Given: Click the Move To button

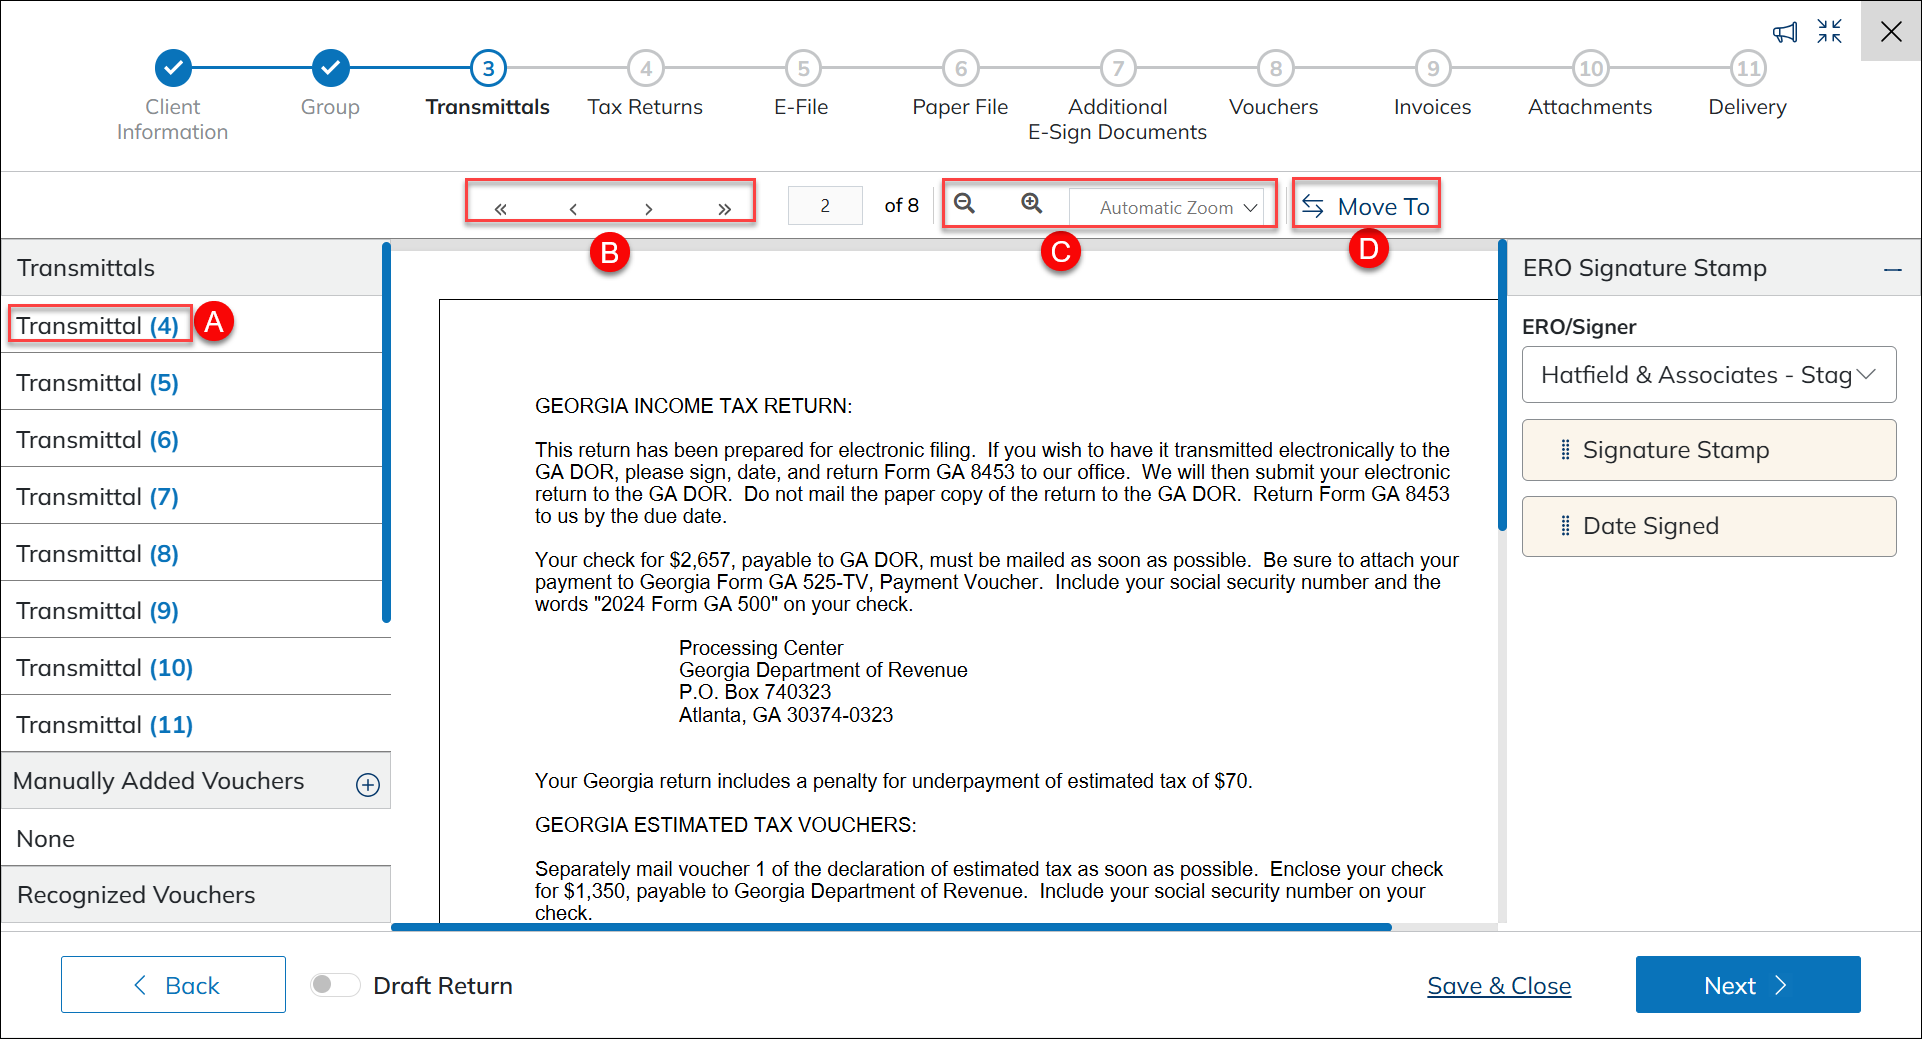Looking at the screenshot, I should (1366, 206).
